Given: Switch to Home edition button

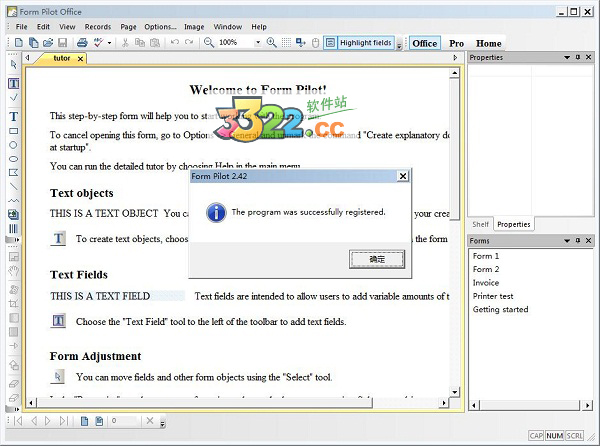Looking at the screenshot, I should (x=488, y=44).
